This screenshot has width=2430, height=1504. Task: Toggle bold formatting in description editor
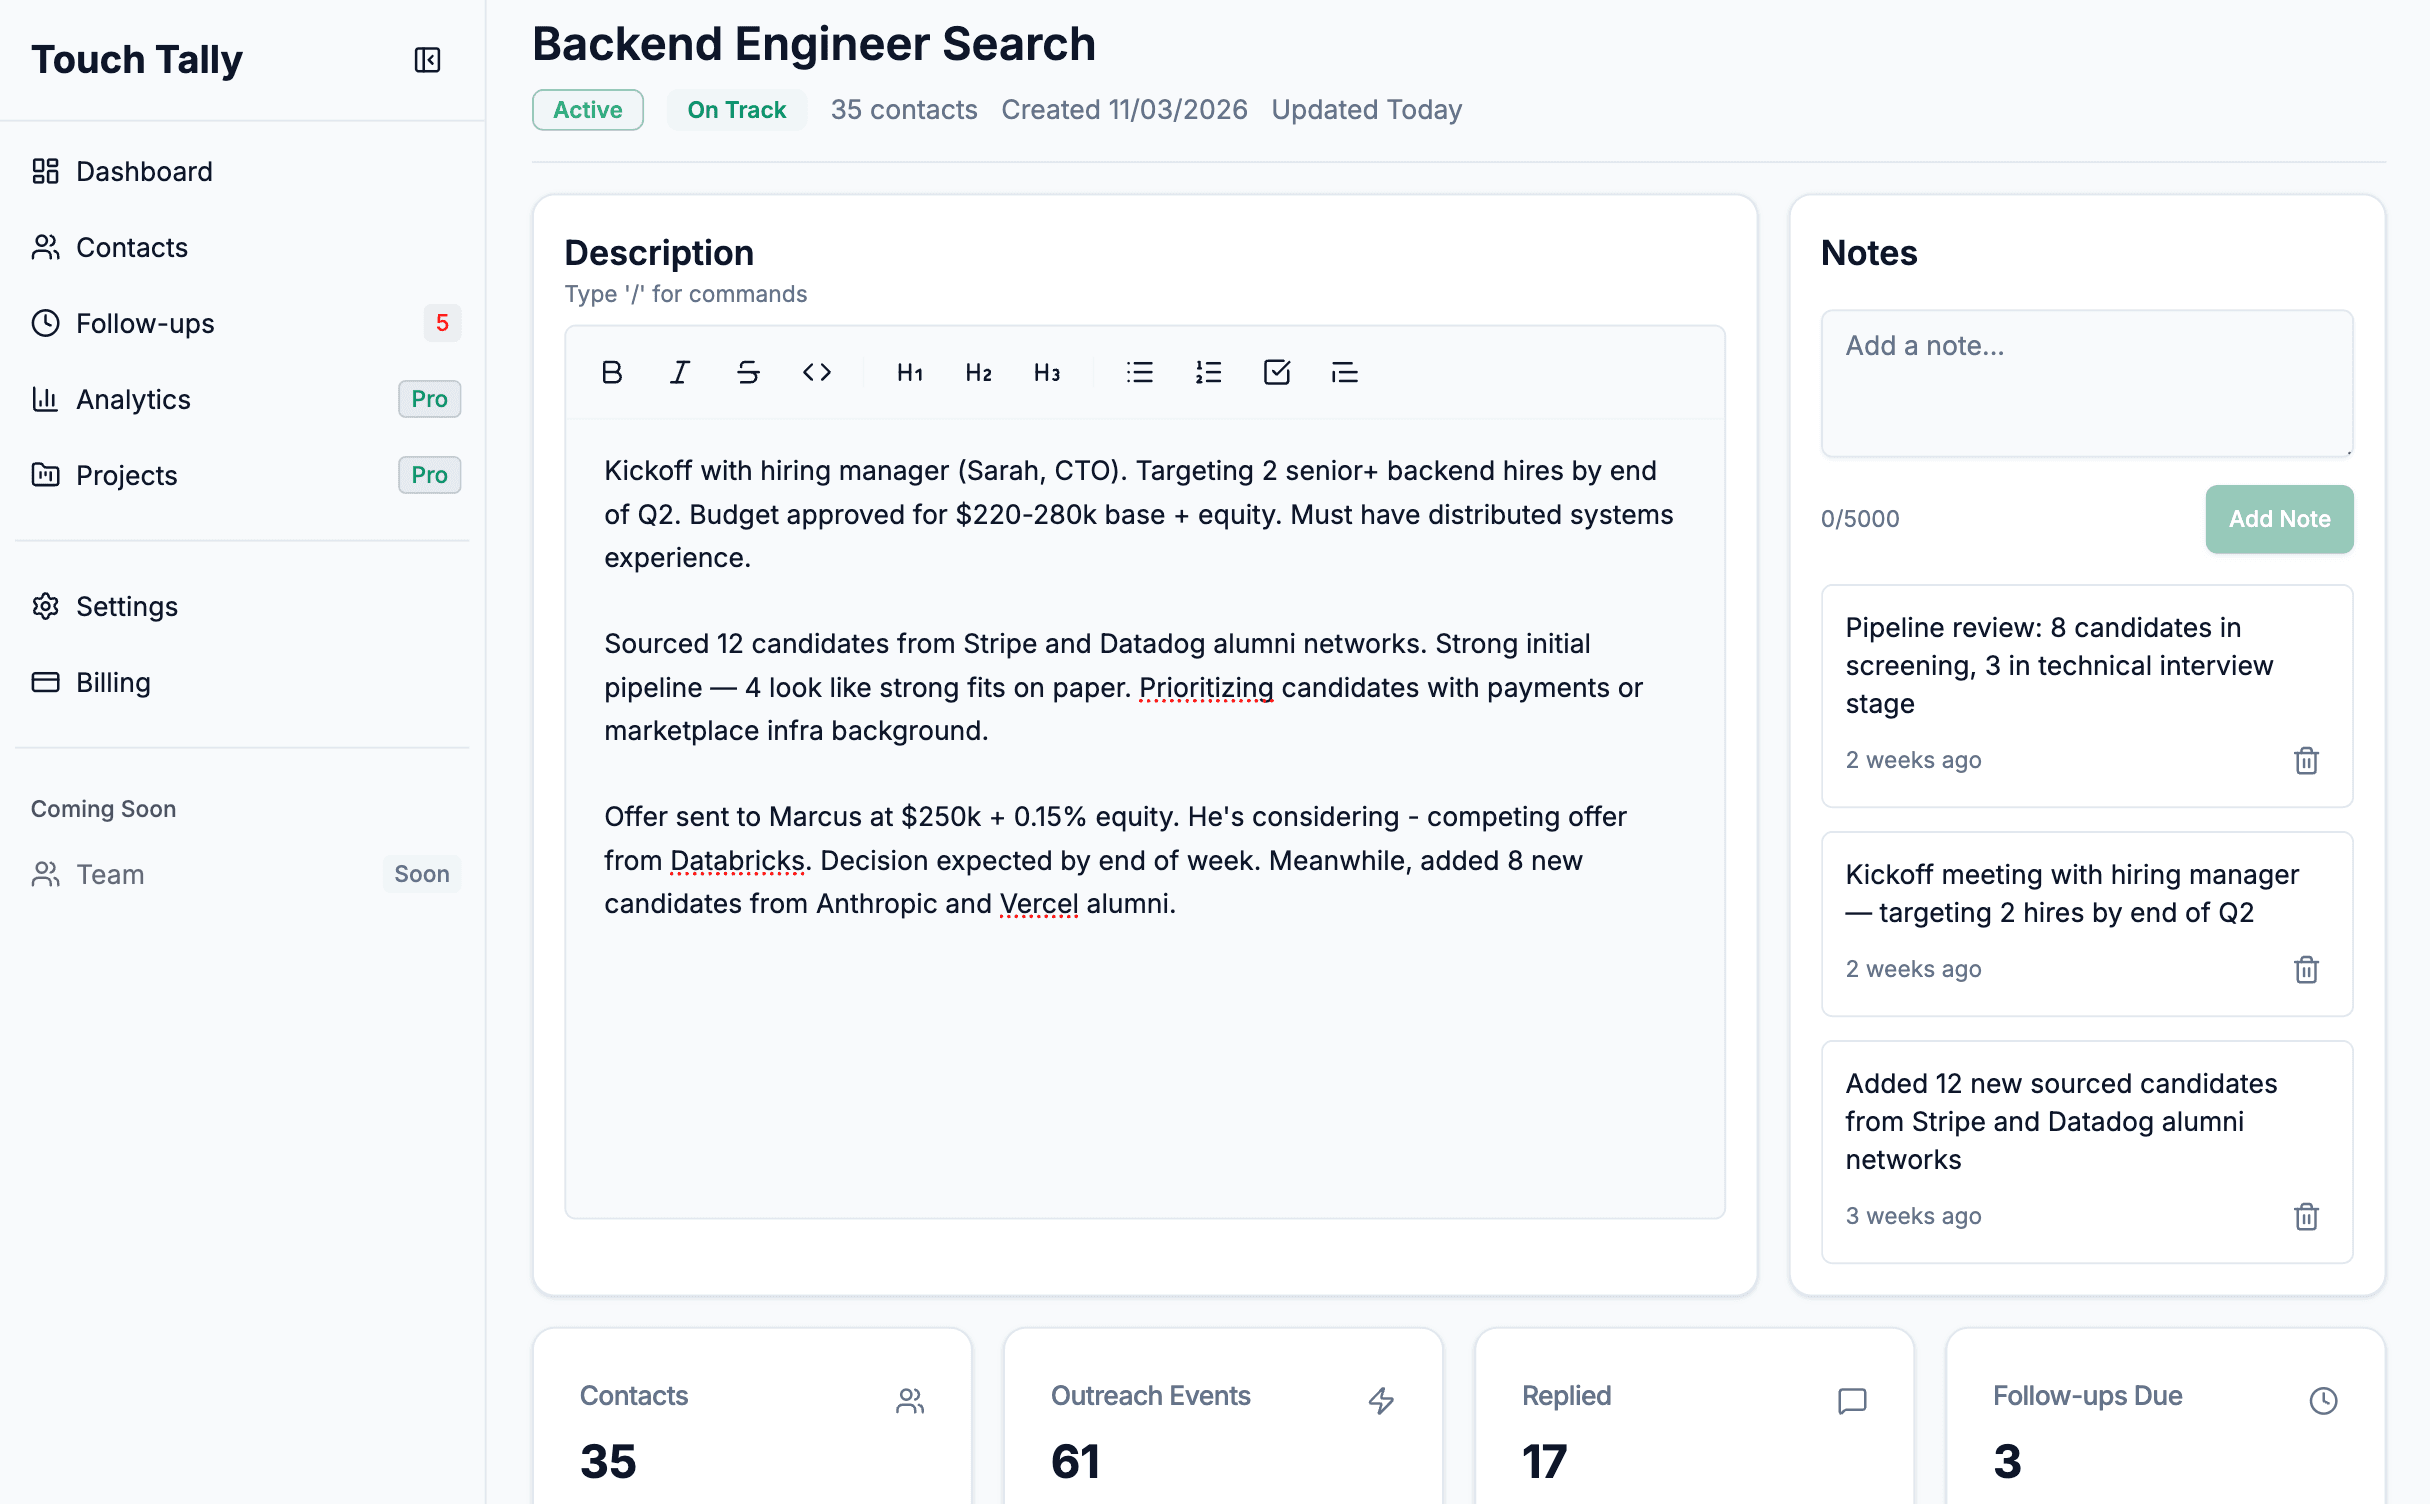pyautogui.click(x=612, y=373)
